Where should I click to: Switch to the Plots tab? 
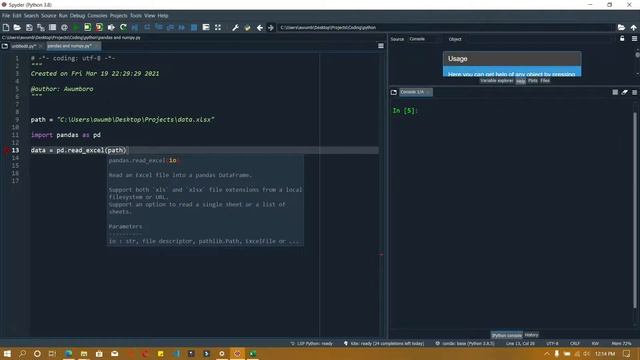533,81
